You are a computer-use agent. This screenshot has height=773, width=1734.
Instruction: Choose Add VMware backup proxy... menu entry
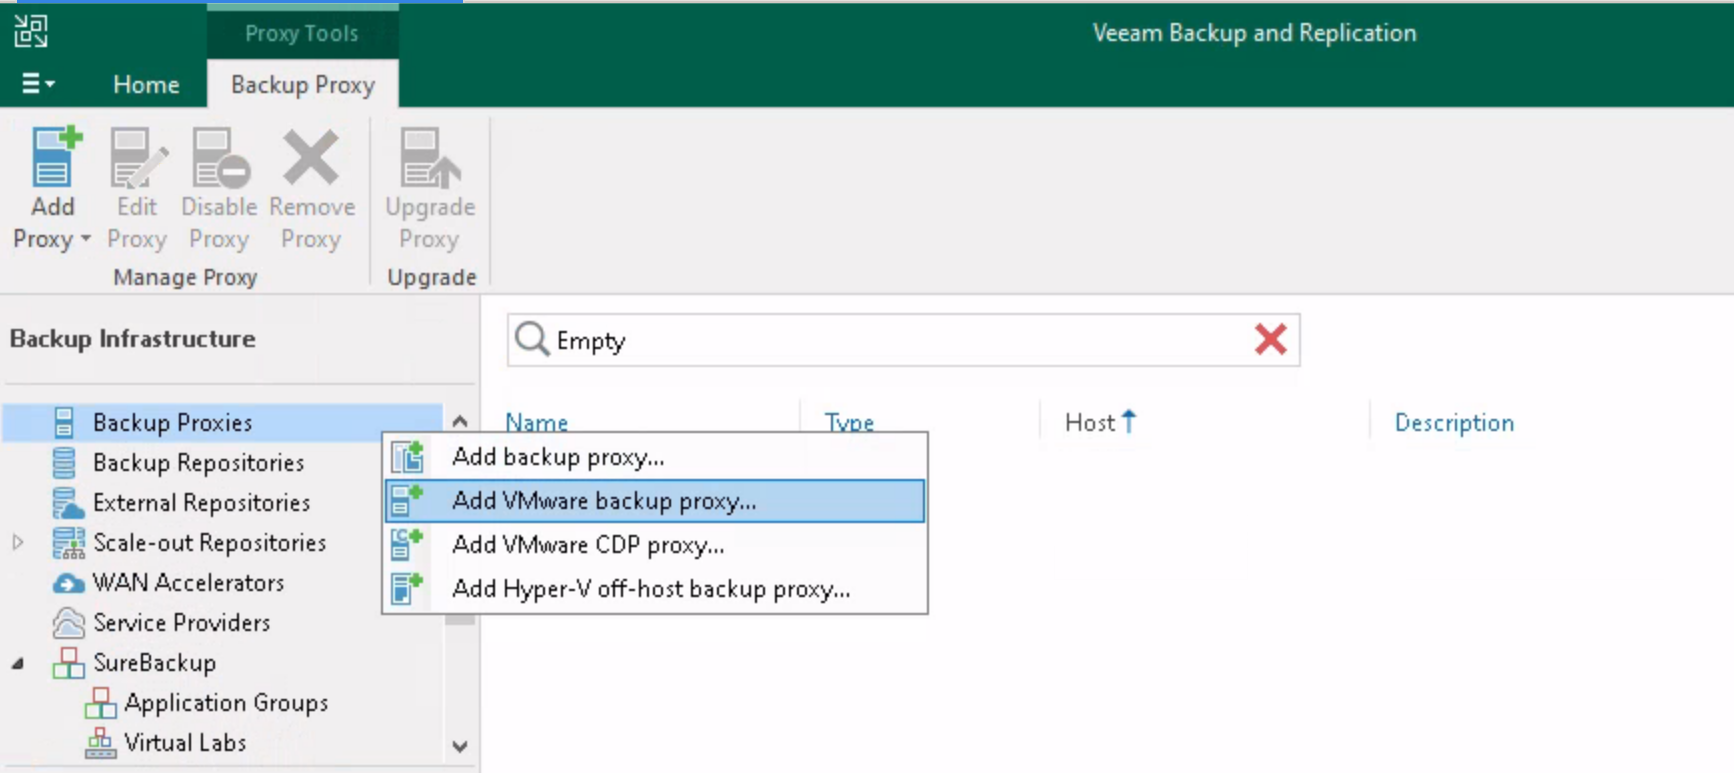pos(656,501)
